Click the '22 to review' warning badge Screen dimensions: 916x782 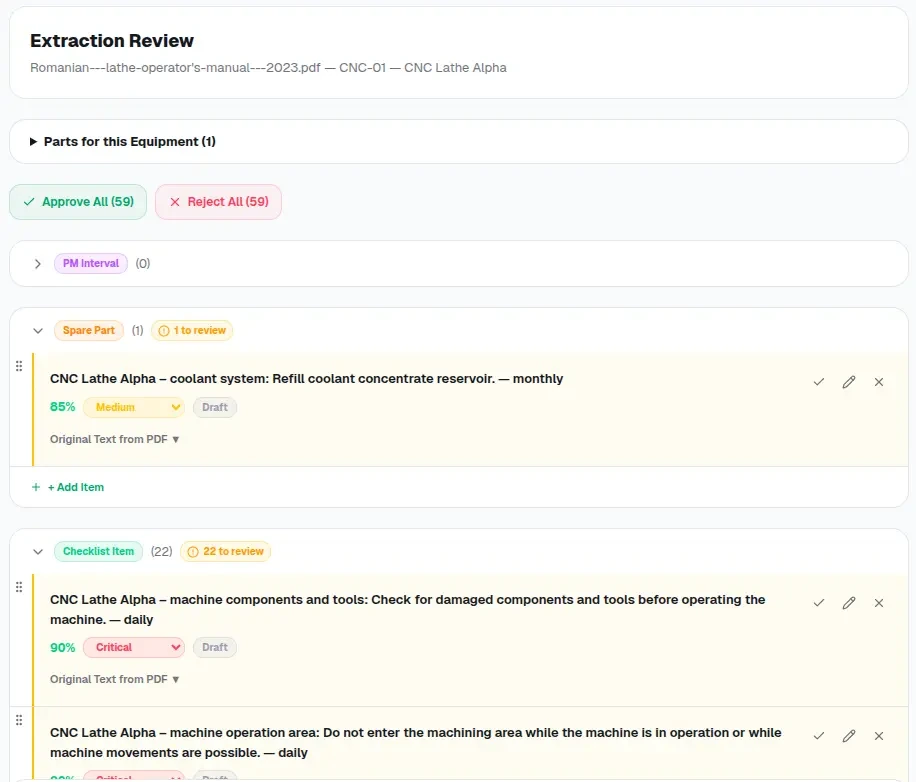(225, 551)
